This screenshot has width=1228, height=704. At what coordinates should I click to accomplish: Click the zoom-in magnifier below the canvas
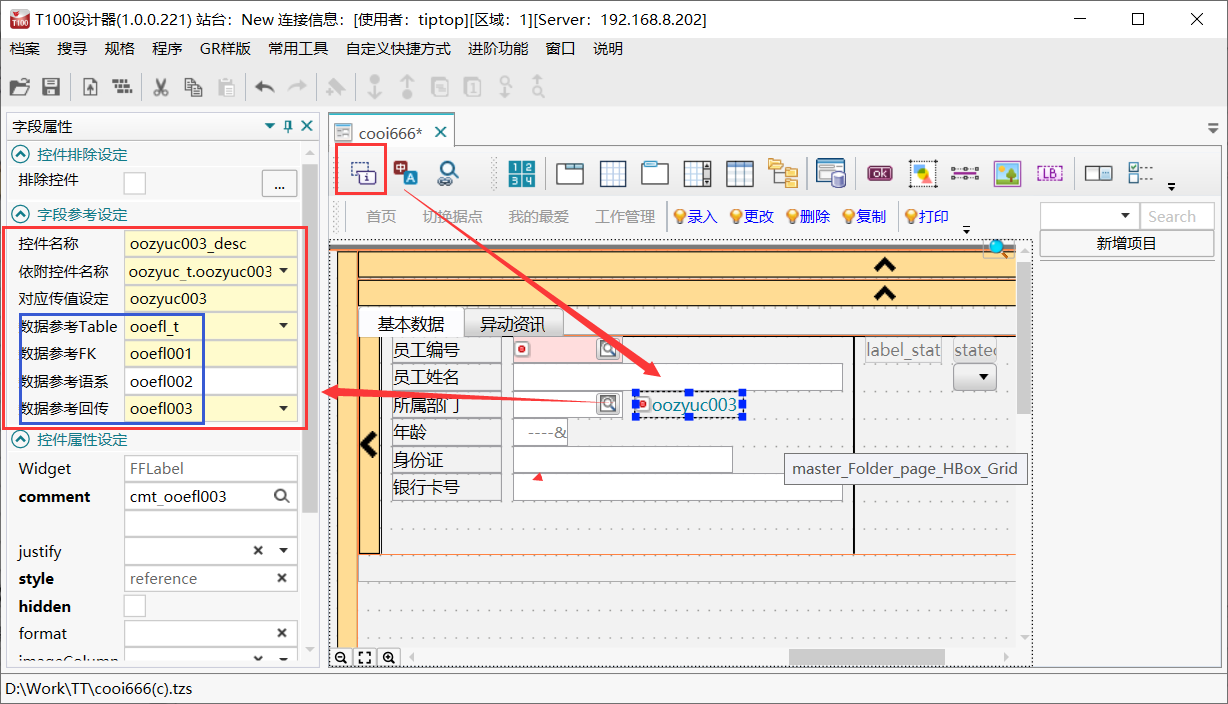(x=389, y=657)
